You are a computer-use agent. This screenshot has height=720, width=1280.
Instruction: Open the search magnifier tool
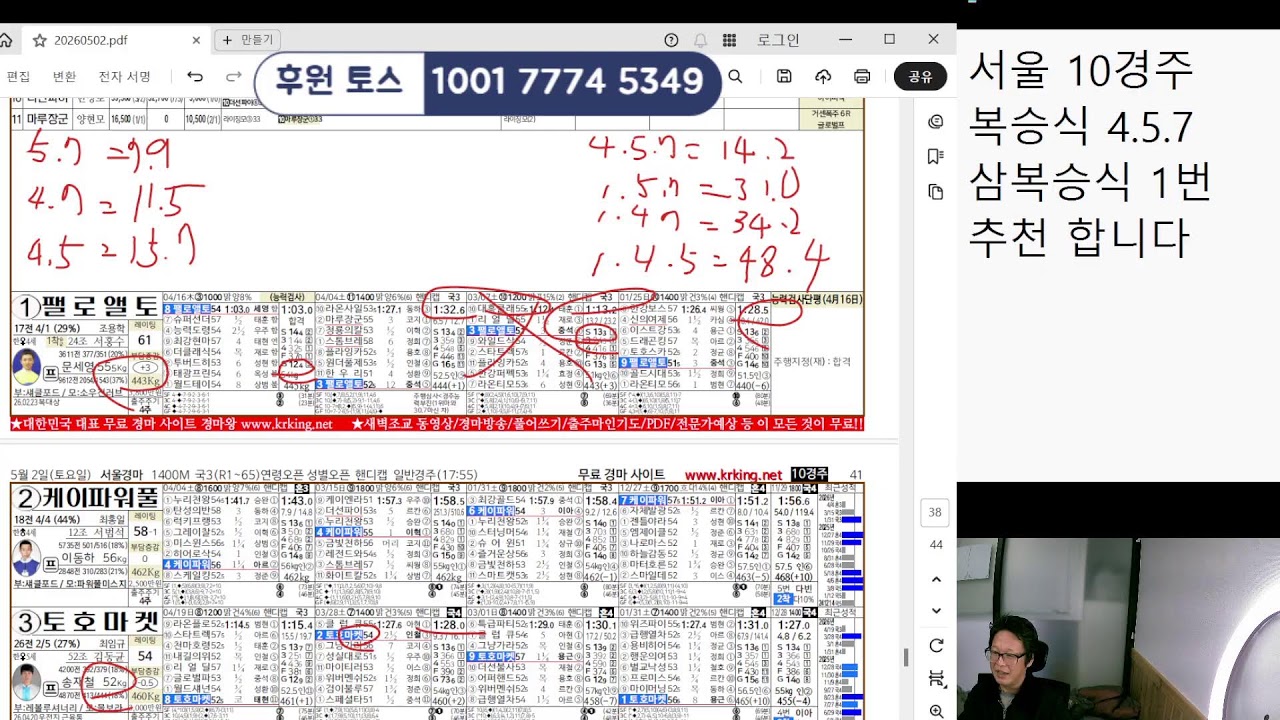[735, 77]
